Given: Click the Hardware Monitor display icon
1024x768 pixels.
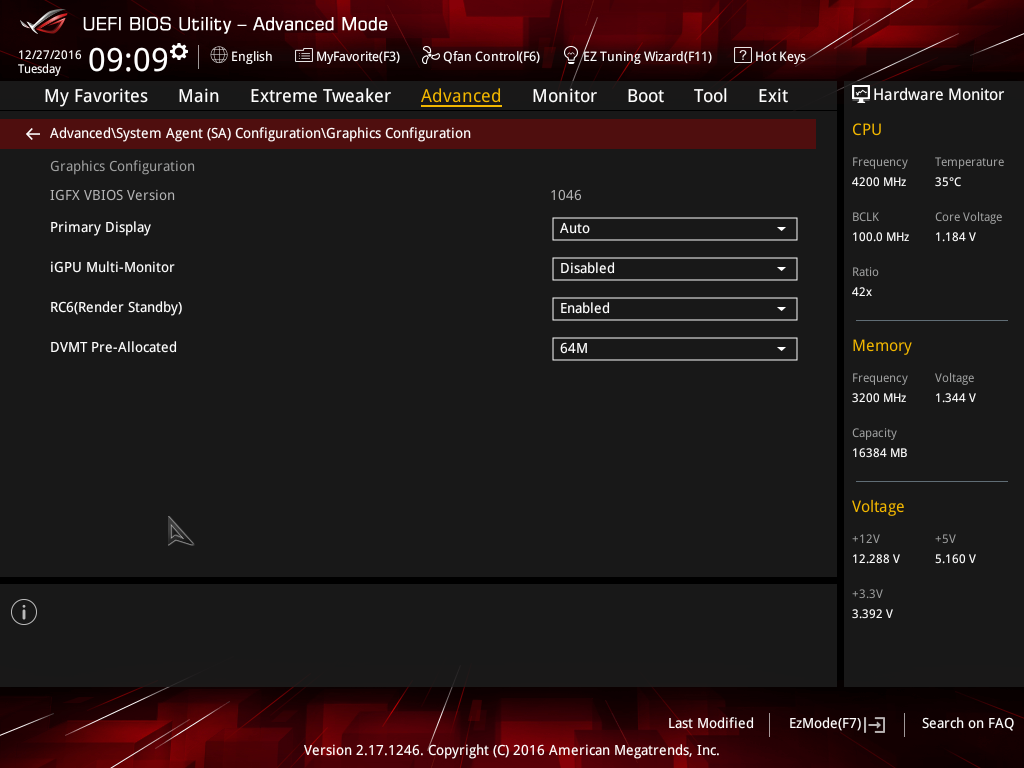Looking at the screenshot, I should [861, 94].
